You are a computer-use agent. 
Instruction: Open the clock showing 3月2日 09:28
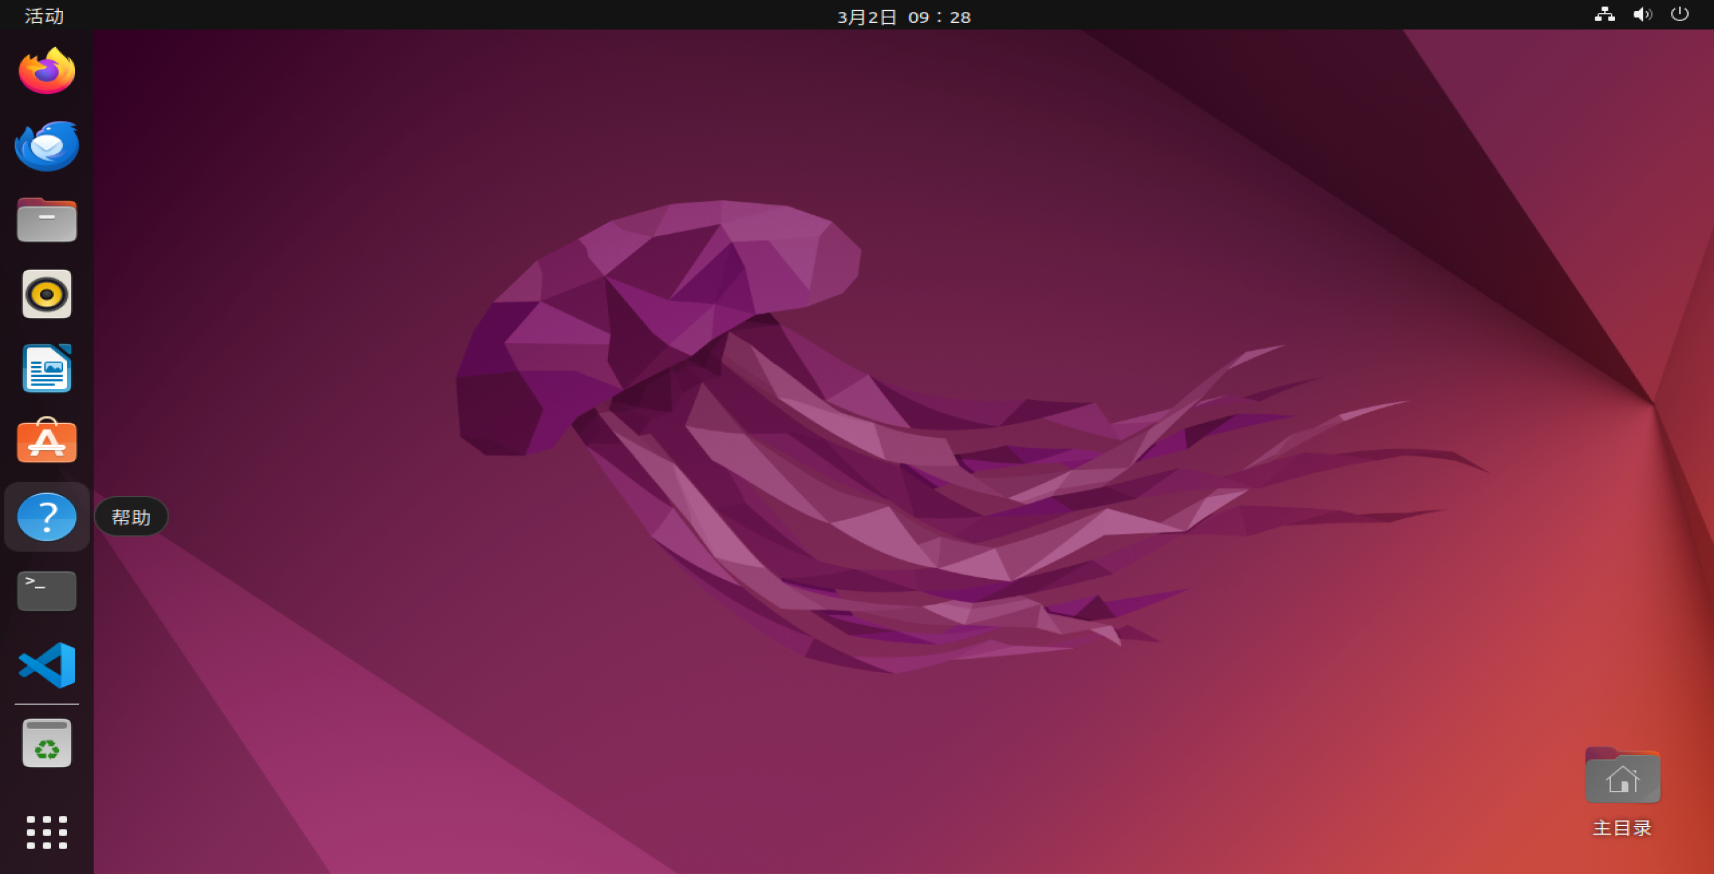904,17
